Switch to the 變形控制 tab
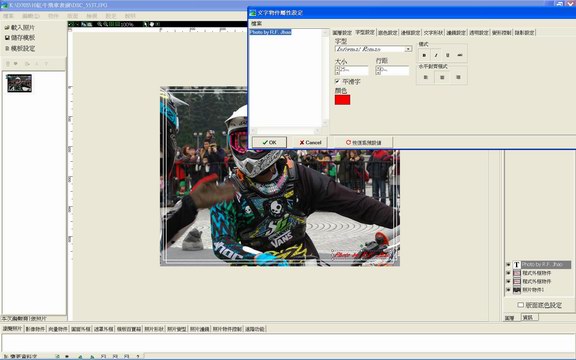576x360 pixels. coord(501,33)
